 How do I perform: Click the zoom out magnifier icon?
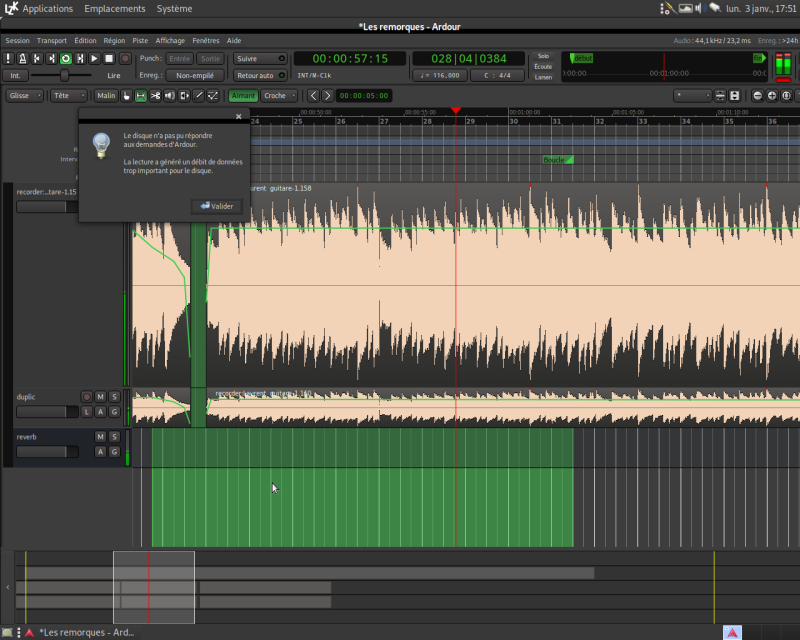tap(757, 96)
